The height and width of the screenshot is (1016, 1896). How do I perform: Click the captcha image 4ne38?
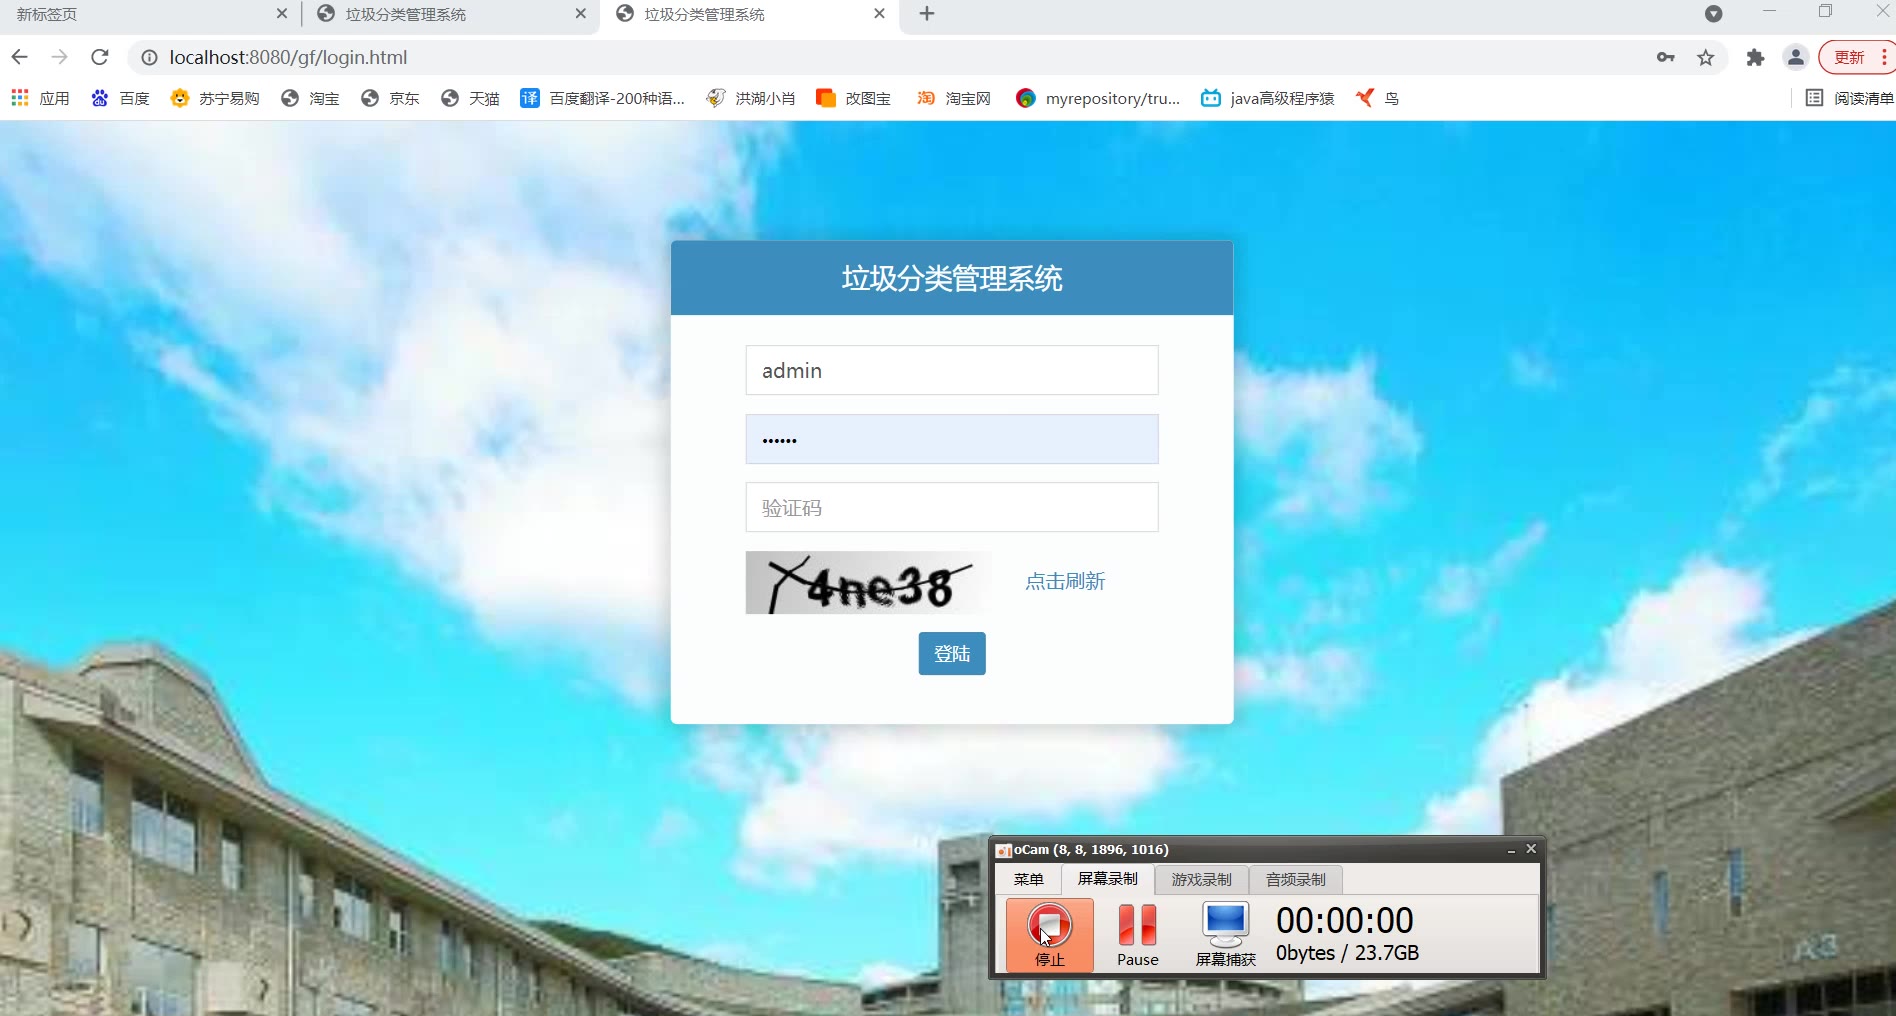pos(868,583)
